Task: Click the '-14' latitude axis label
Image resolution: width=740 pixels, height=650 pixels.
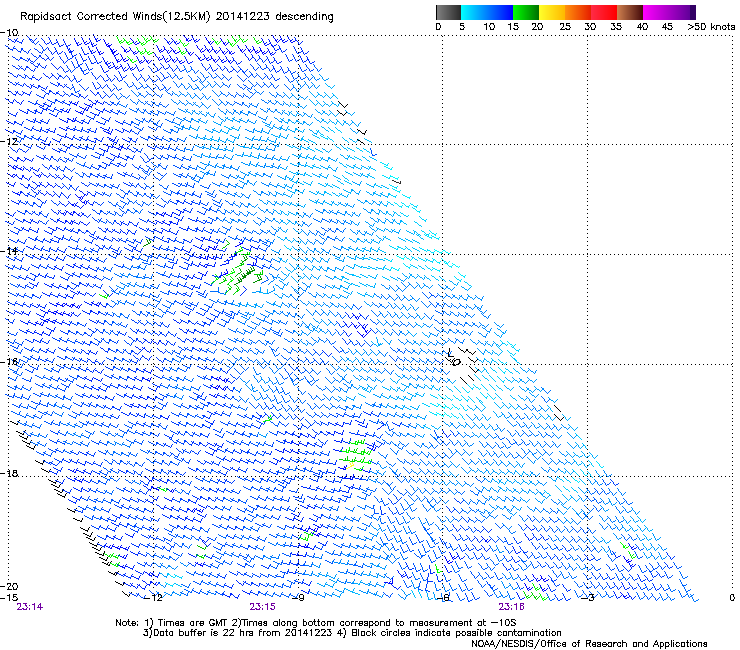Action: coord(9,251)
